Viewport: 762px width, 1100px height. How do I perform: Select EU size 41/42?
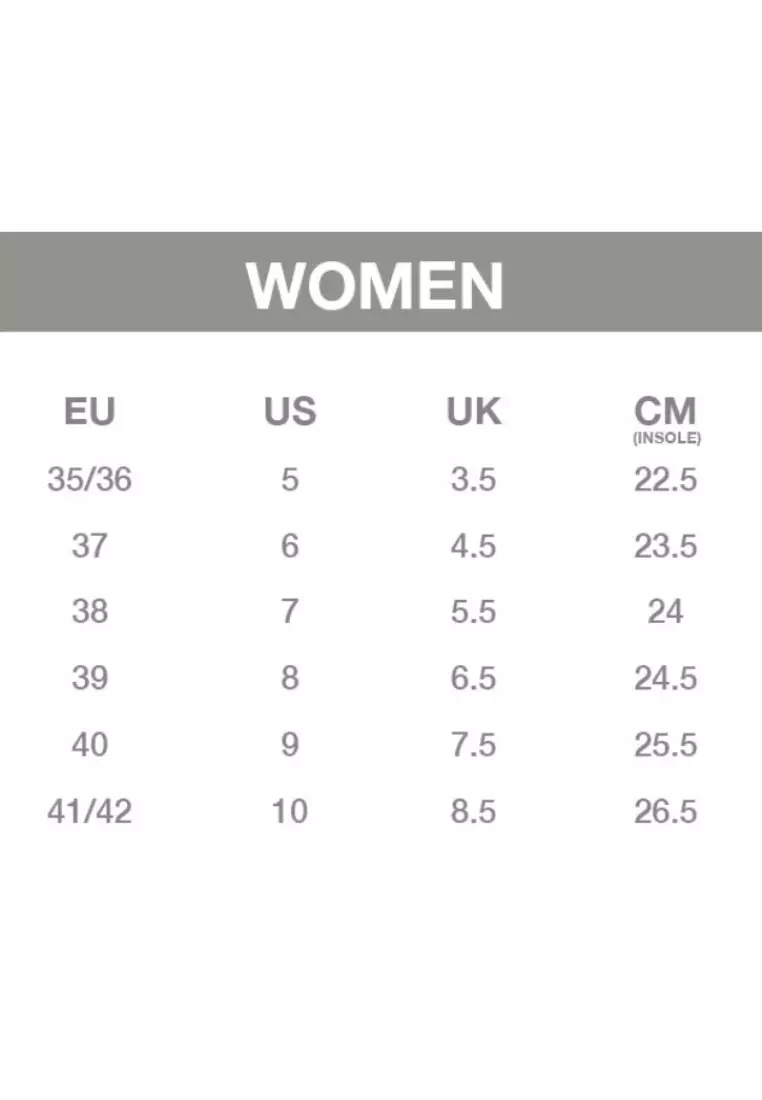point(90,812)
